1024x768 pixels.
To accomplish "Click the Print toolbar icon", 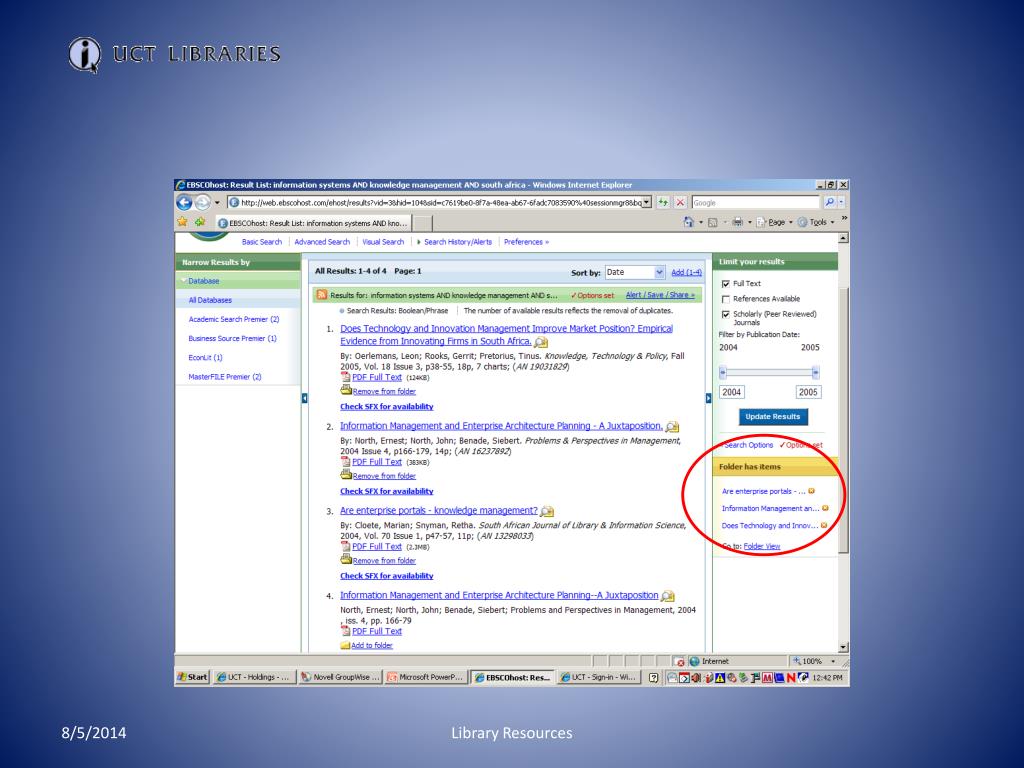I will click(x=737, y=222).
